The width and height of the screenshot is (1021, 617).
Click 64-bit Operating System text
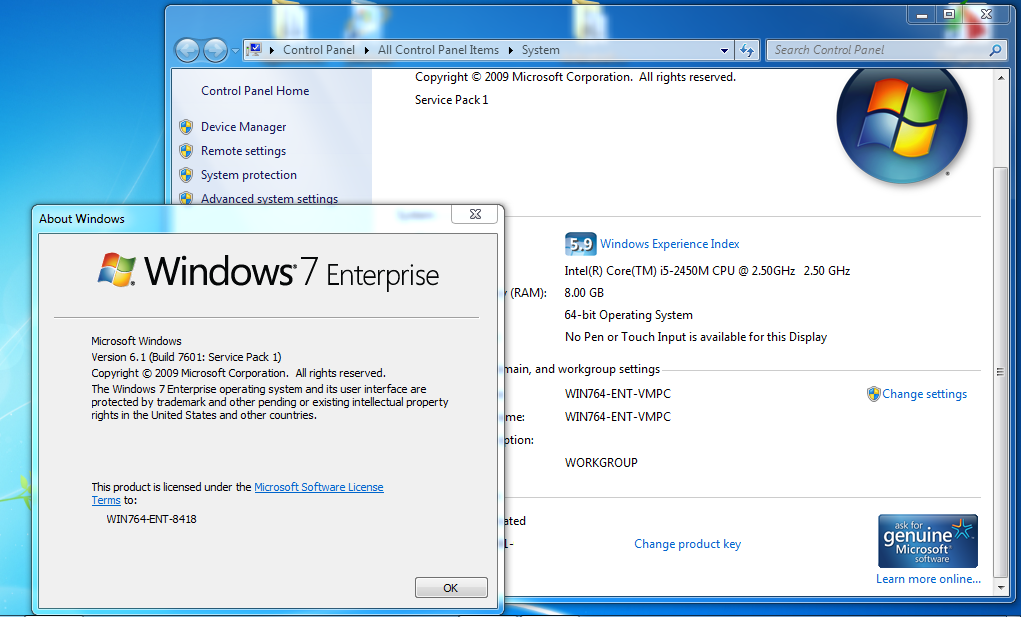[628, 315]
